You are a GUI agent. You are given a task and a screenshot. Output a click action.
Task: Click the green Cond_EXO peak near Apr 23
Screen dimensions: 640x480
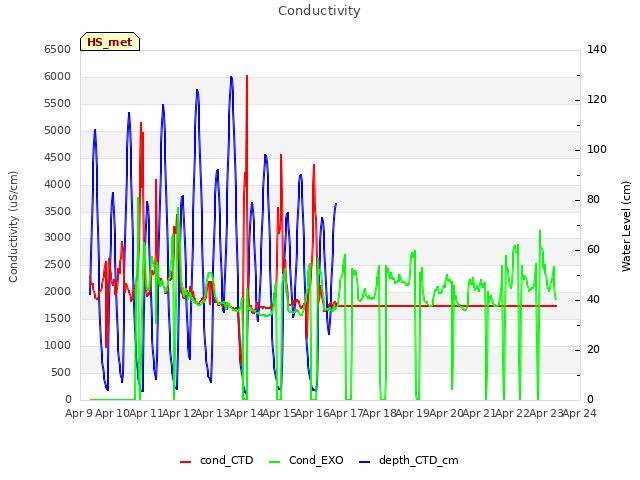540,232
